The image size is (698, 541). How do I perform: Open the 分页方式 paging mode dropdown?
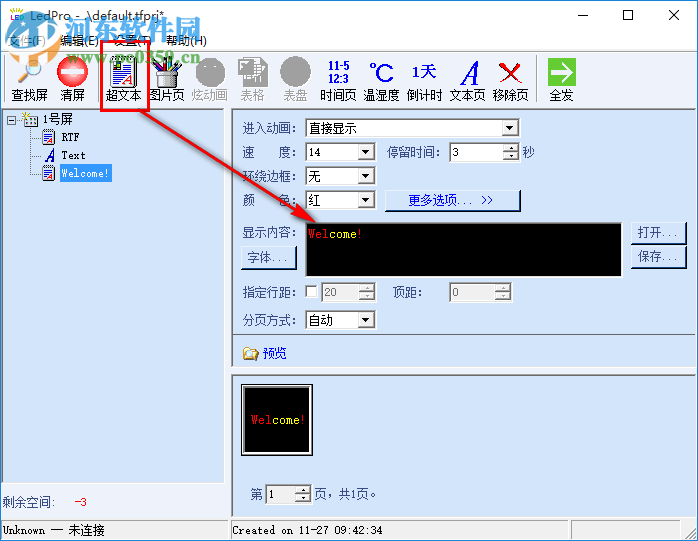(365, 320)
